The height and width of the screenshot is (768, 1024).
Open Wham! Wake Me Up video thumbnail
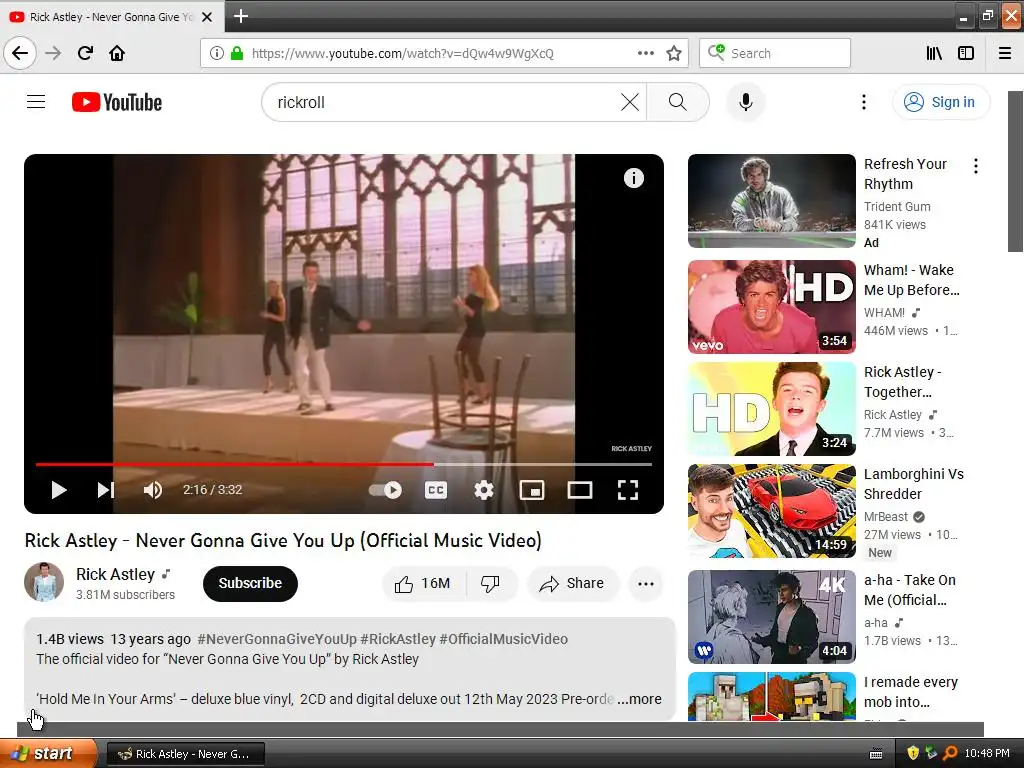pyautogui.click(x=771, y=307)
